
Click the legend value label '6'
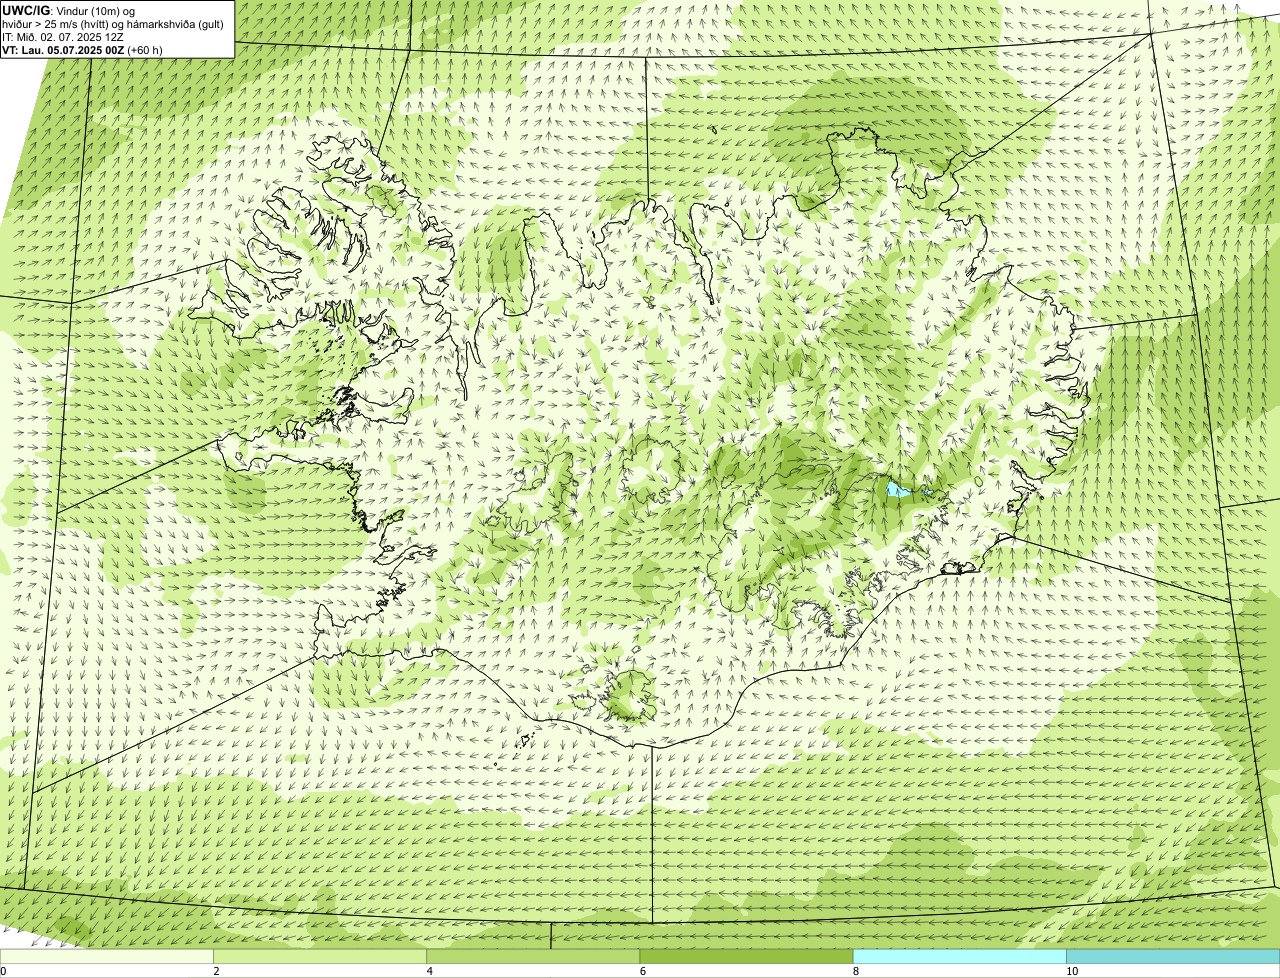click(x=643, y=971)
